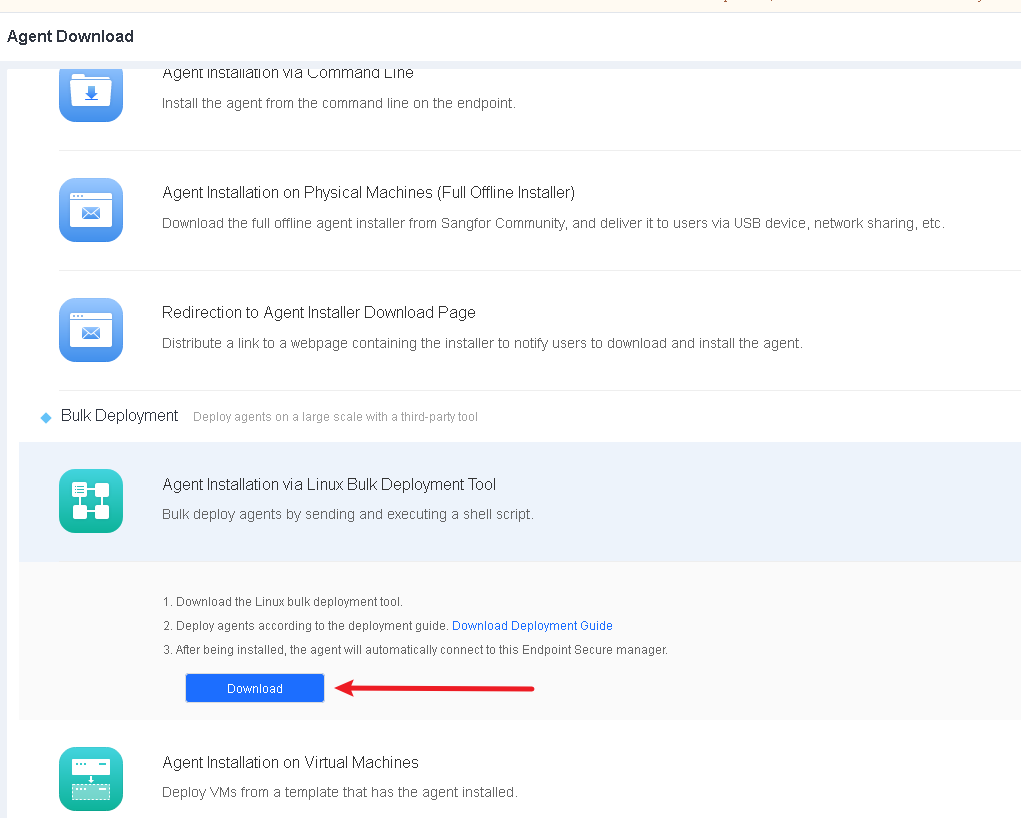Click the Agent Download page heading
This screenshot has height=818, width=1021.
pyautogui.click(x=70, y=36)
